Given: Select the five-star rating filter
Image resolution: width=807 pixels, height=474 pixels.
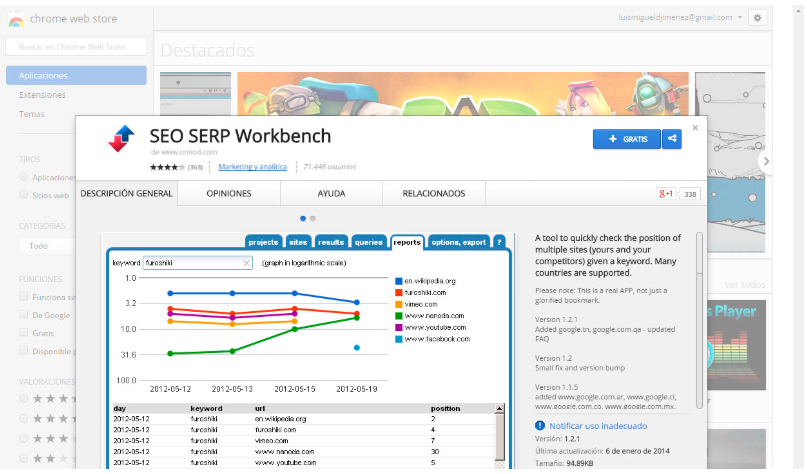Looking at the screenshot, I should tap(24, 398).
